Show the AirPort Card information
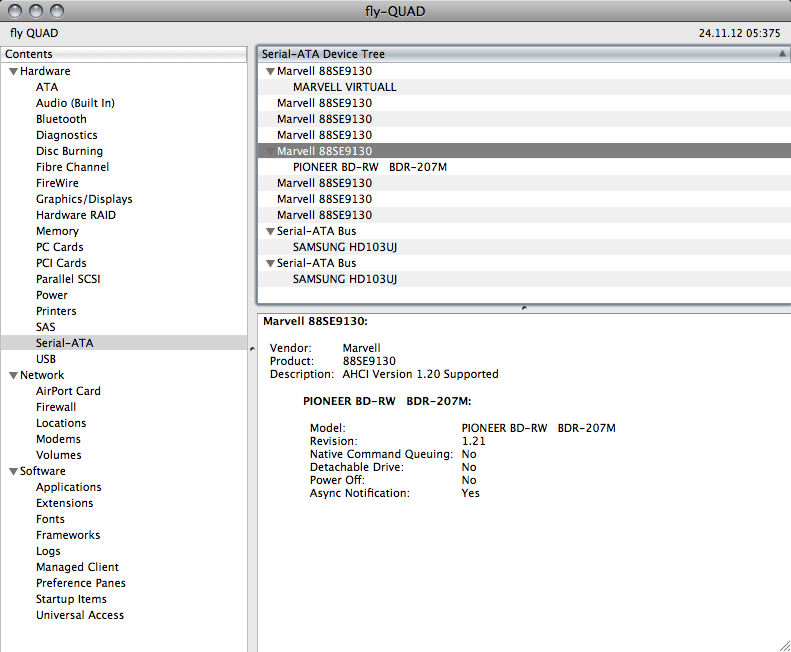 pyautogui.click(x=68, y=391)
